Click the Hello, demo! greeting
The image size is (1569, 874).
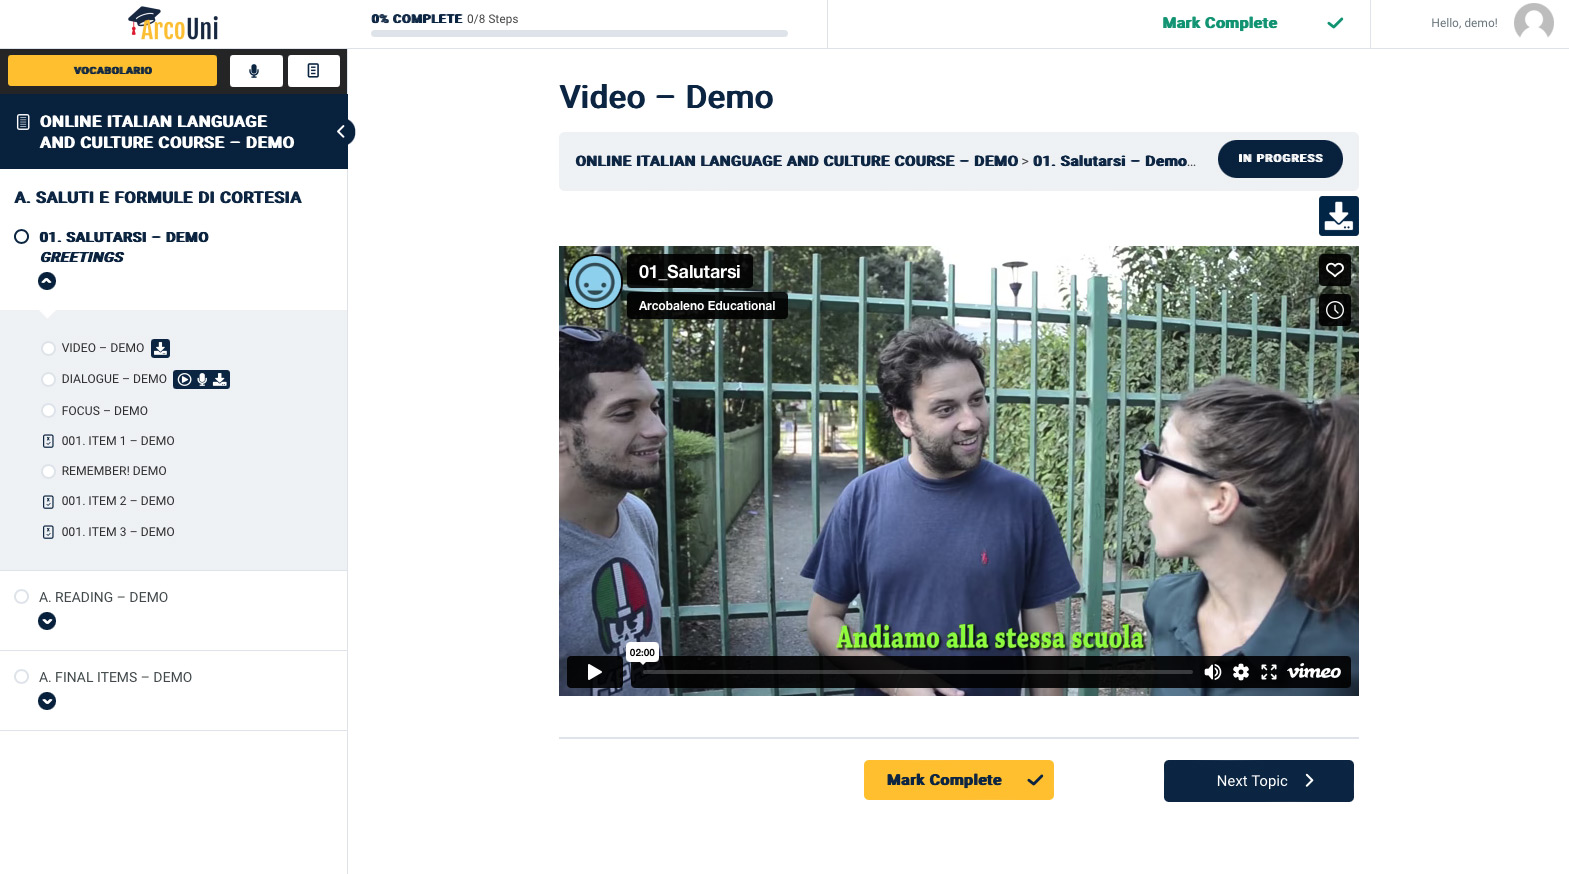point(1464,23)
